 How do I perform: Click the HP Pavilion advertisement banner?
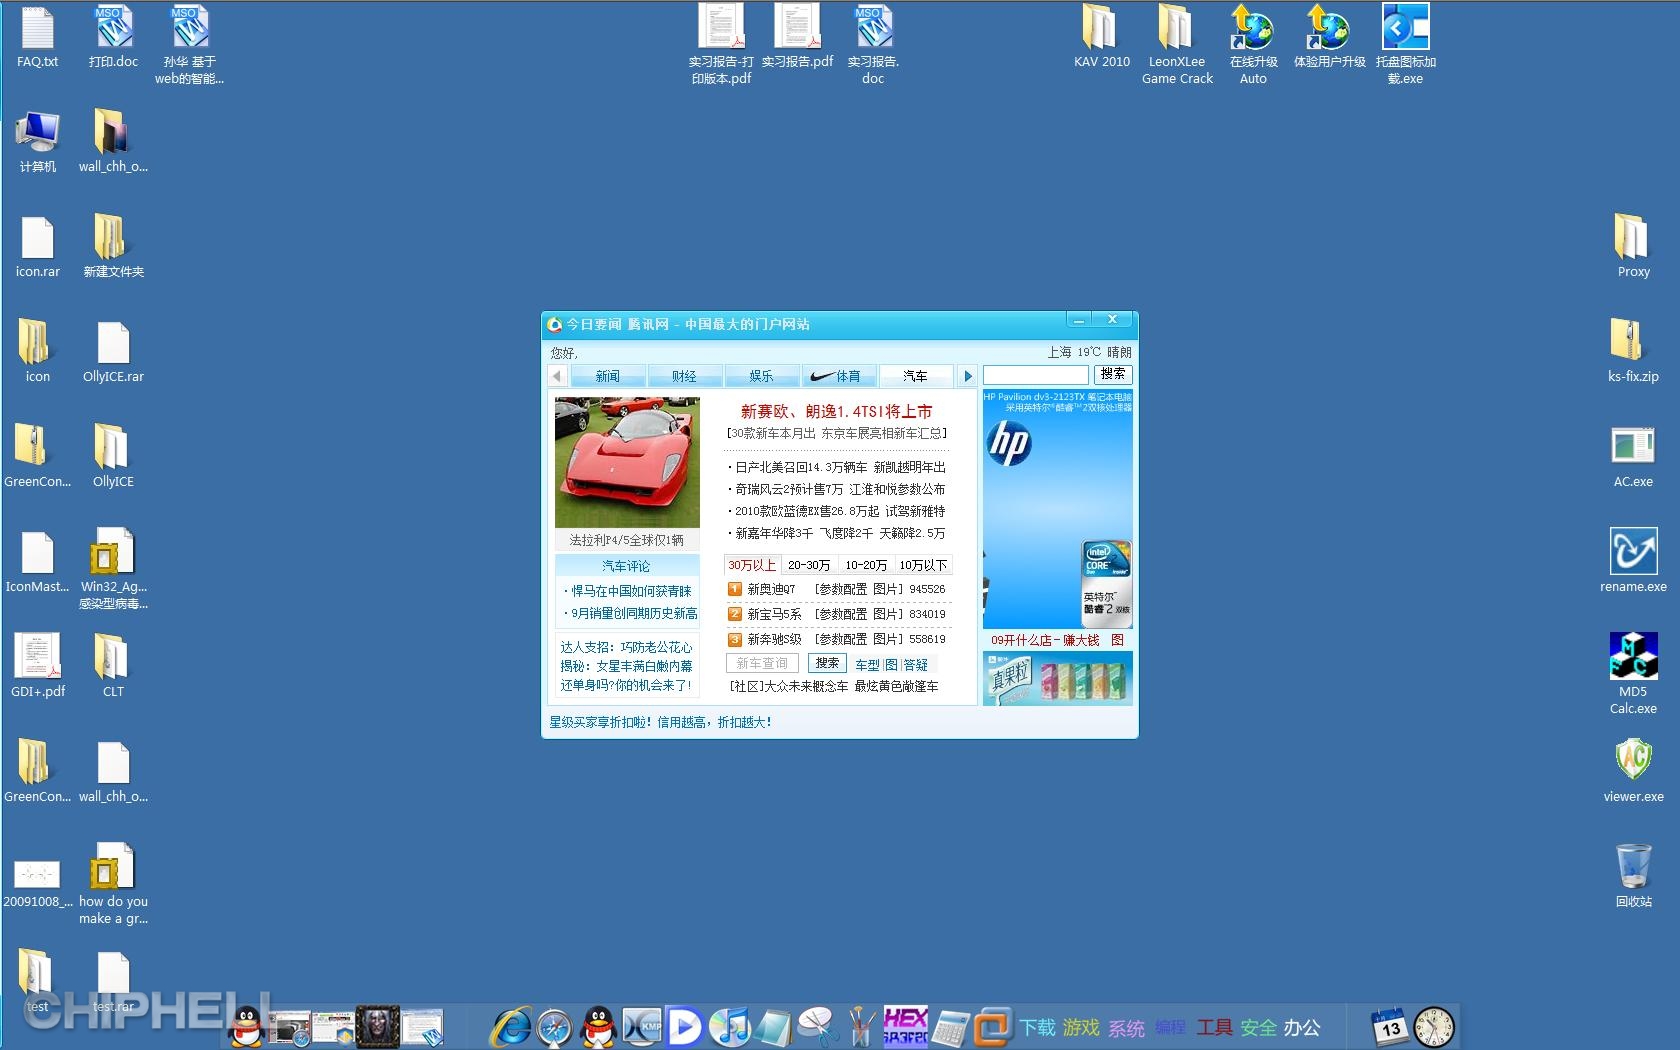click(1058, 509)
